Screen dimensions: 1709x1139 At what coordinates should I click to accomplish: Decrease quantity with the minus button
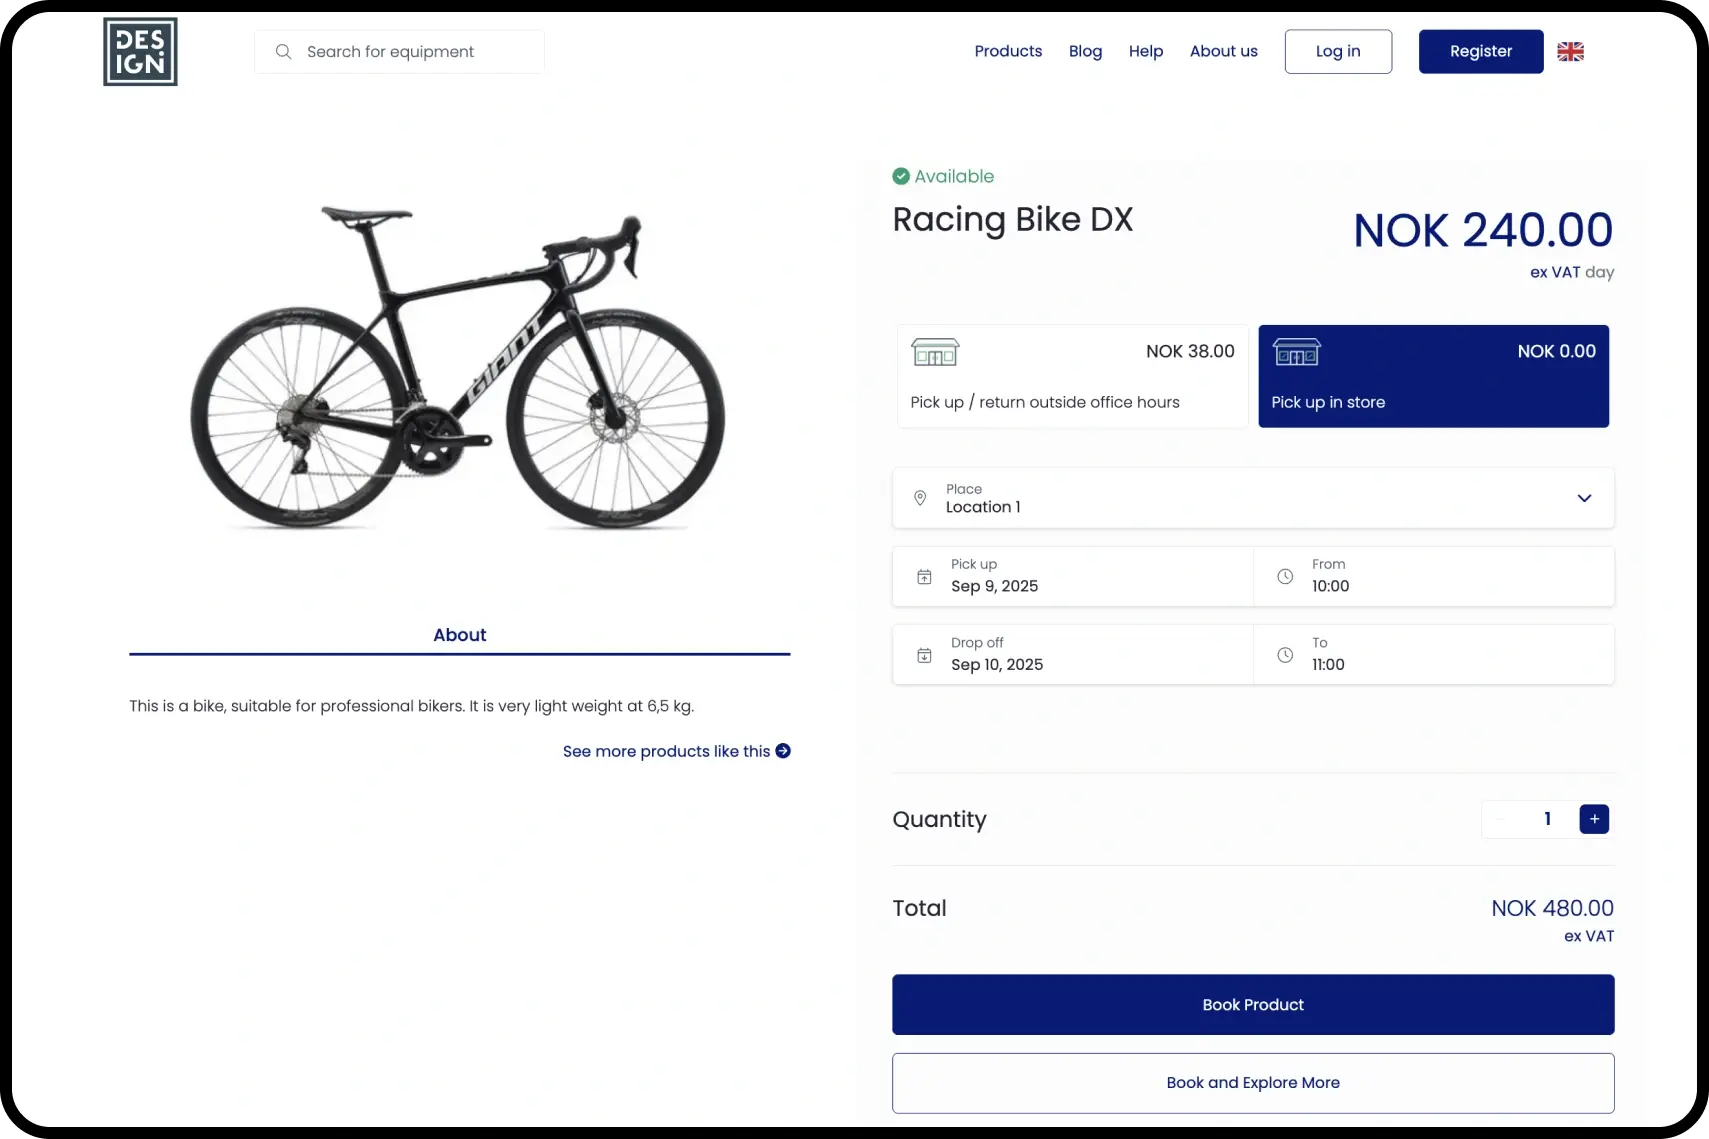[x=1500, y=819]
